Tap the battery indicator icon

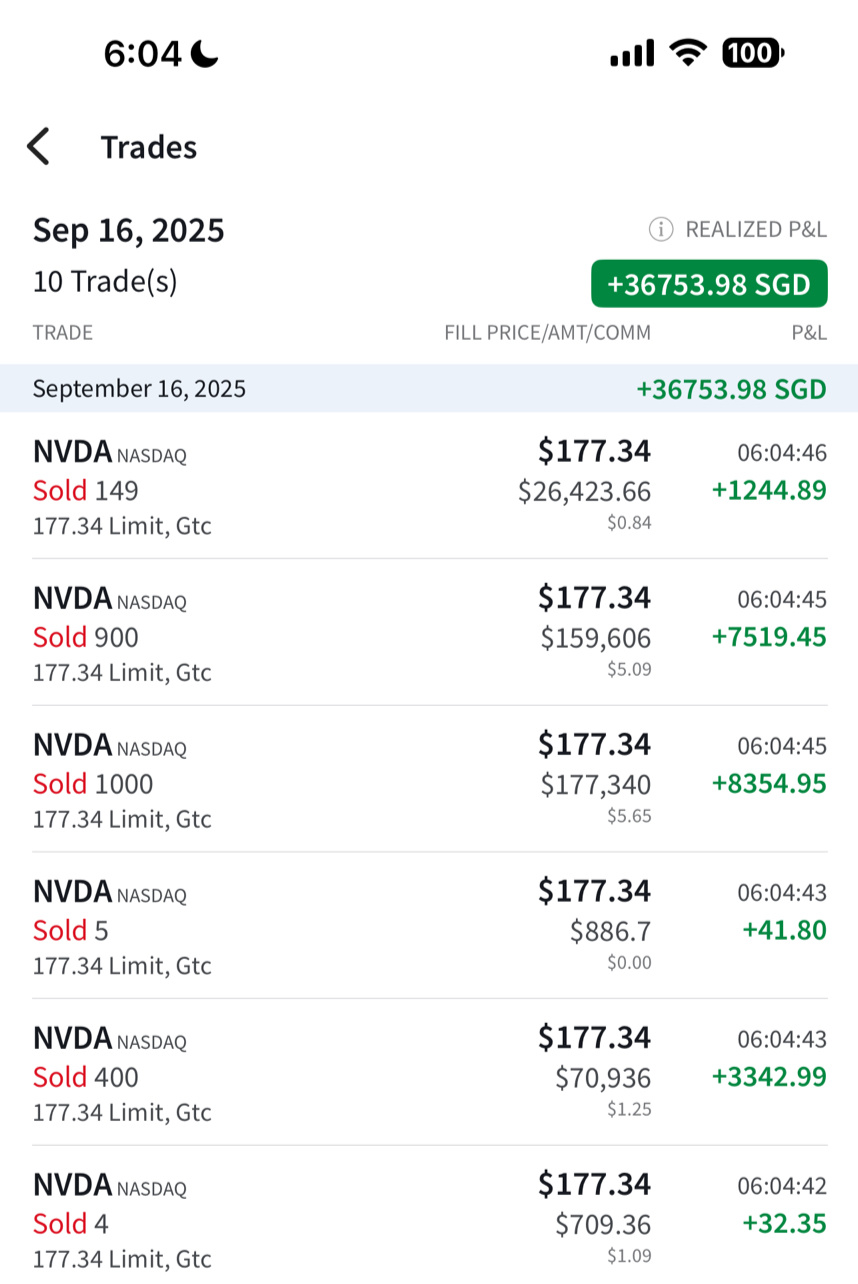tap(753, 53)
